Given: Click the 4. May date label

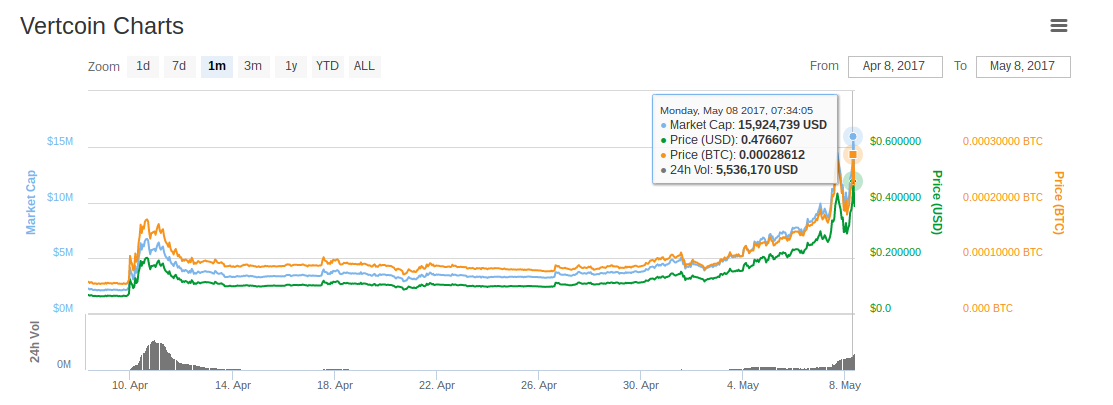Looking at the screenshot, I should tap(742, 386).
